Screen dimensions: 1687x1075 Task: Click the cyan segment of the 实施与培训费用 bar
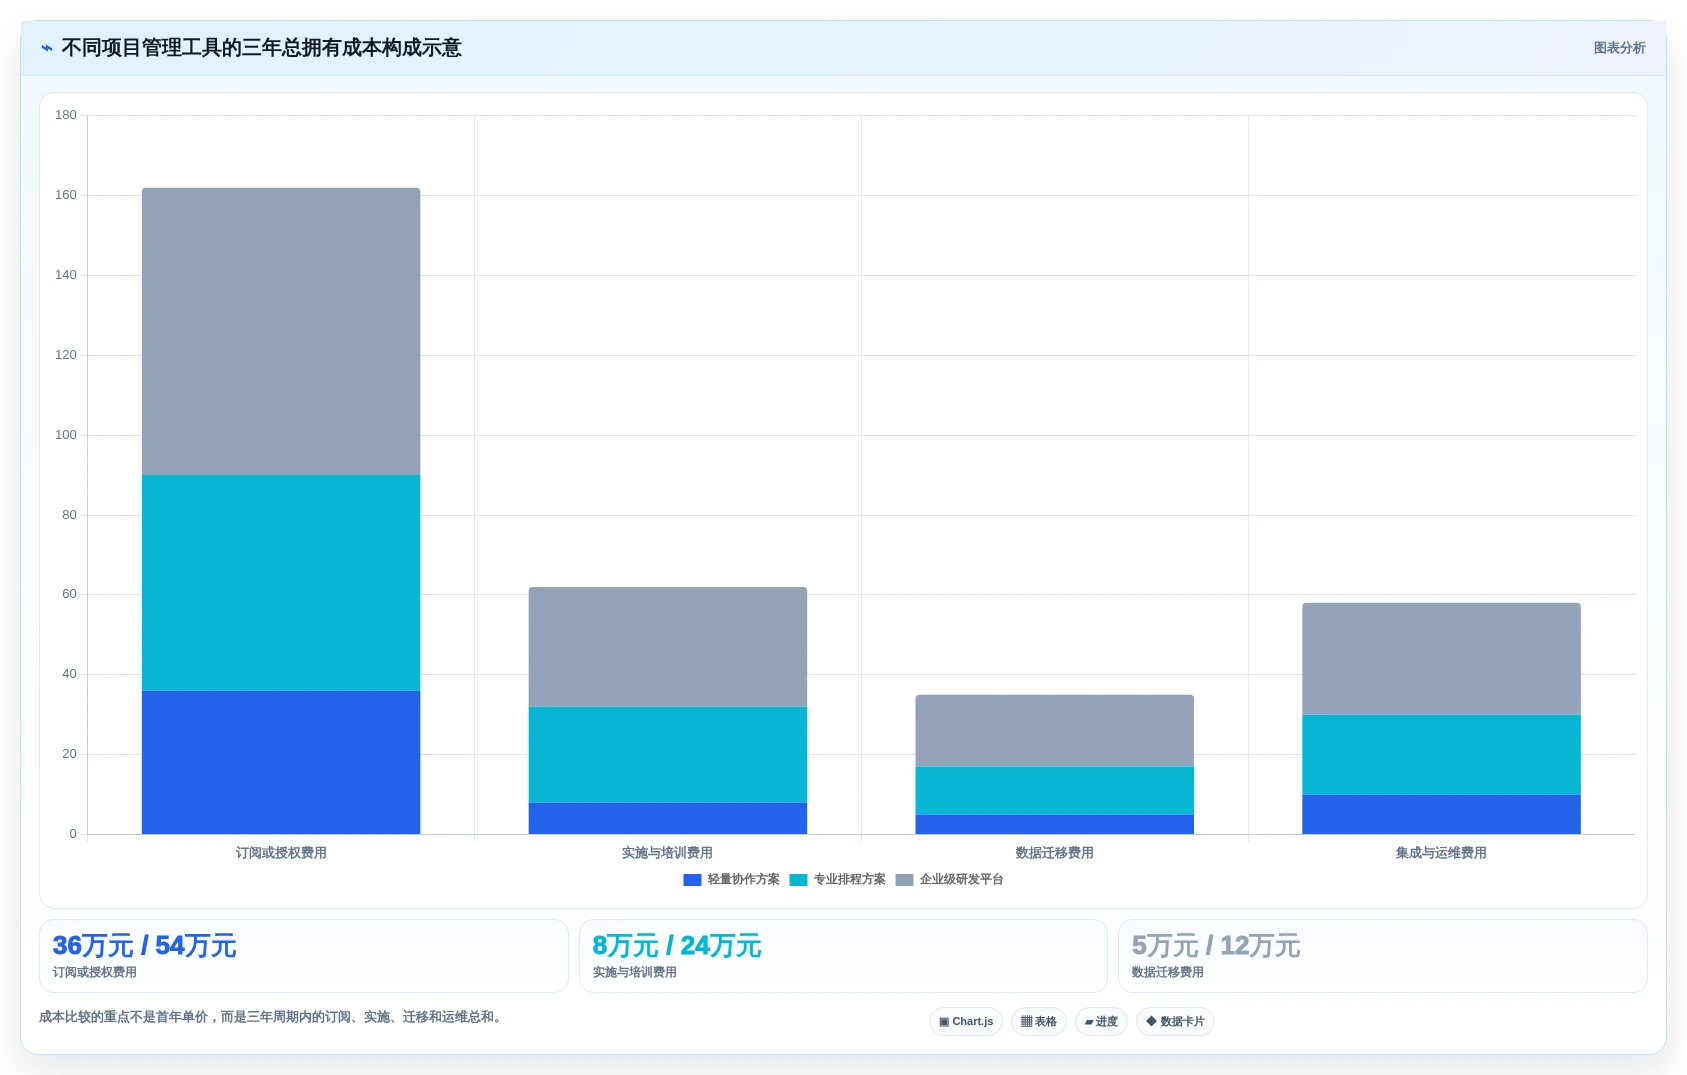[x=668, y=755]
